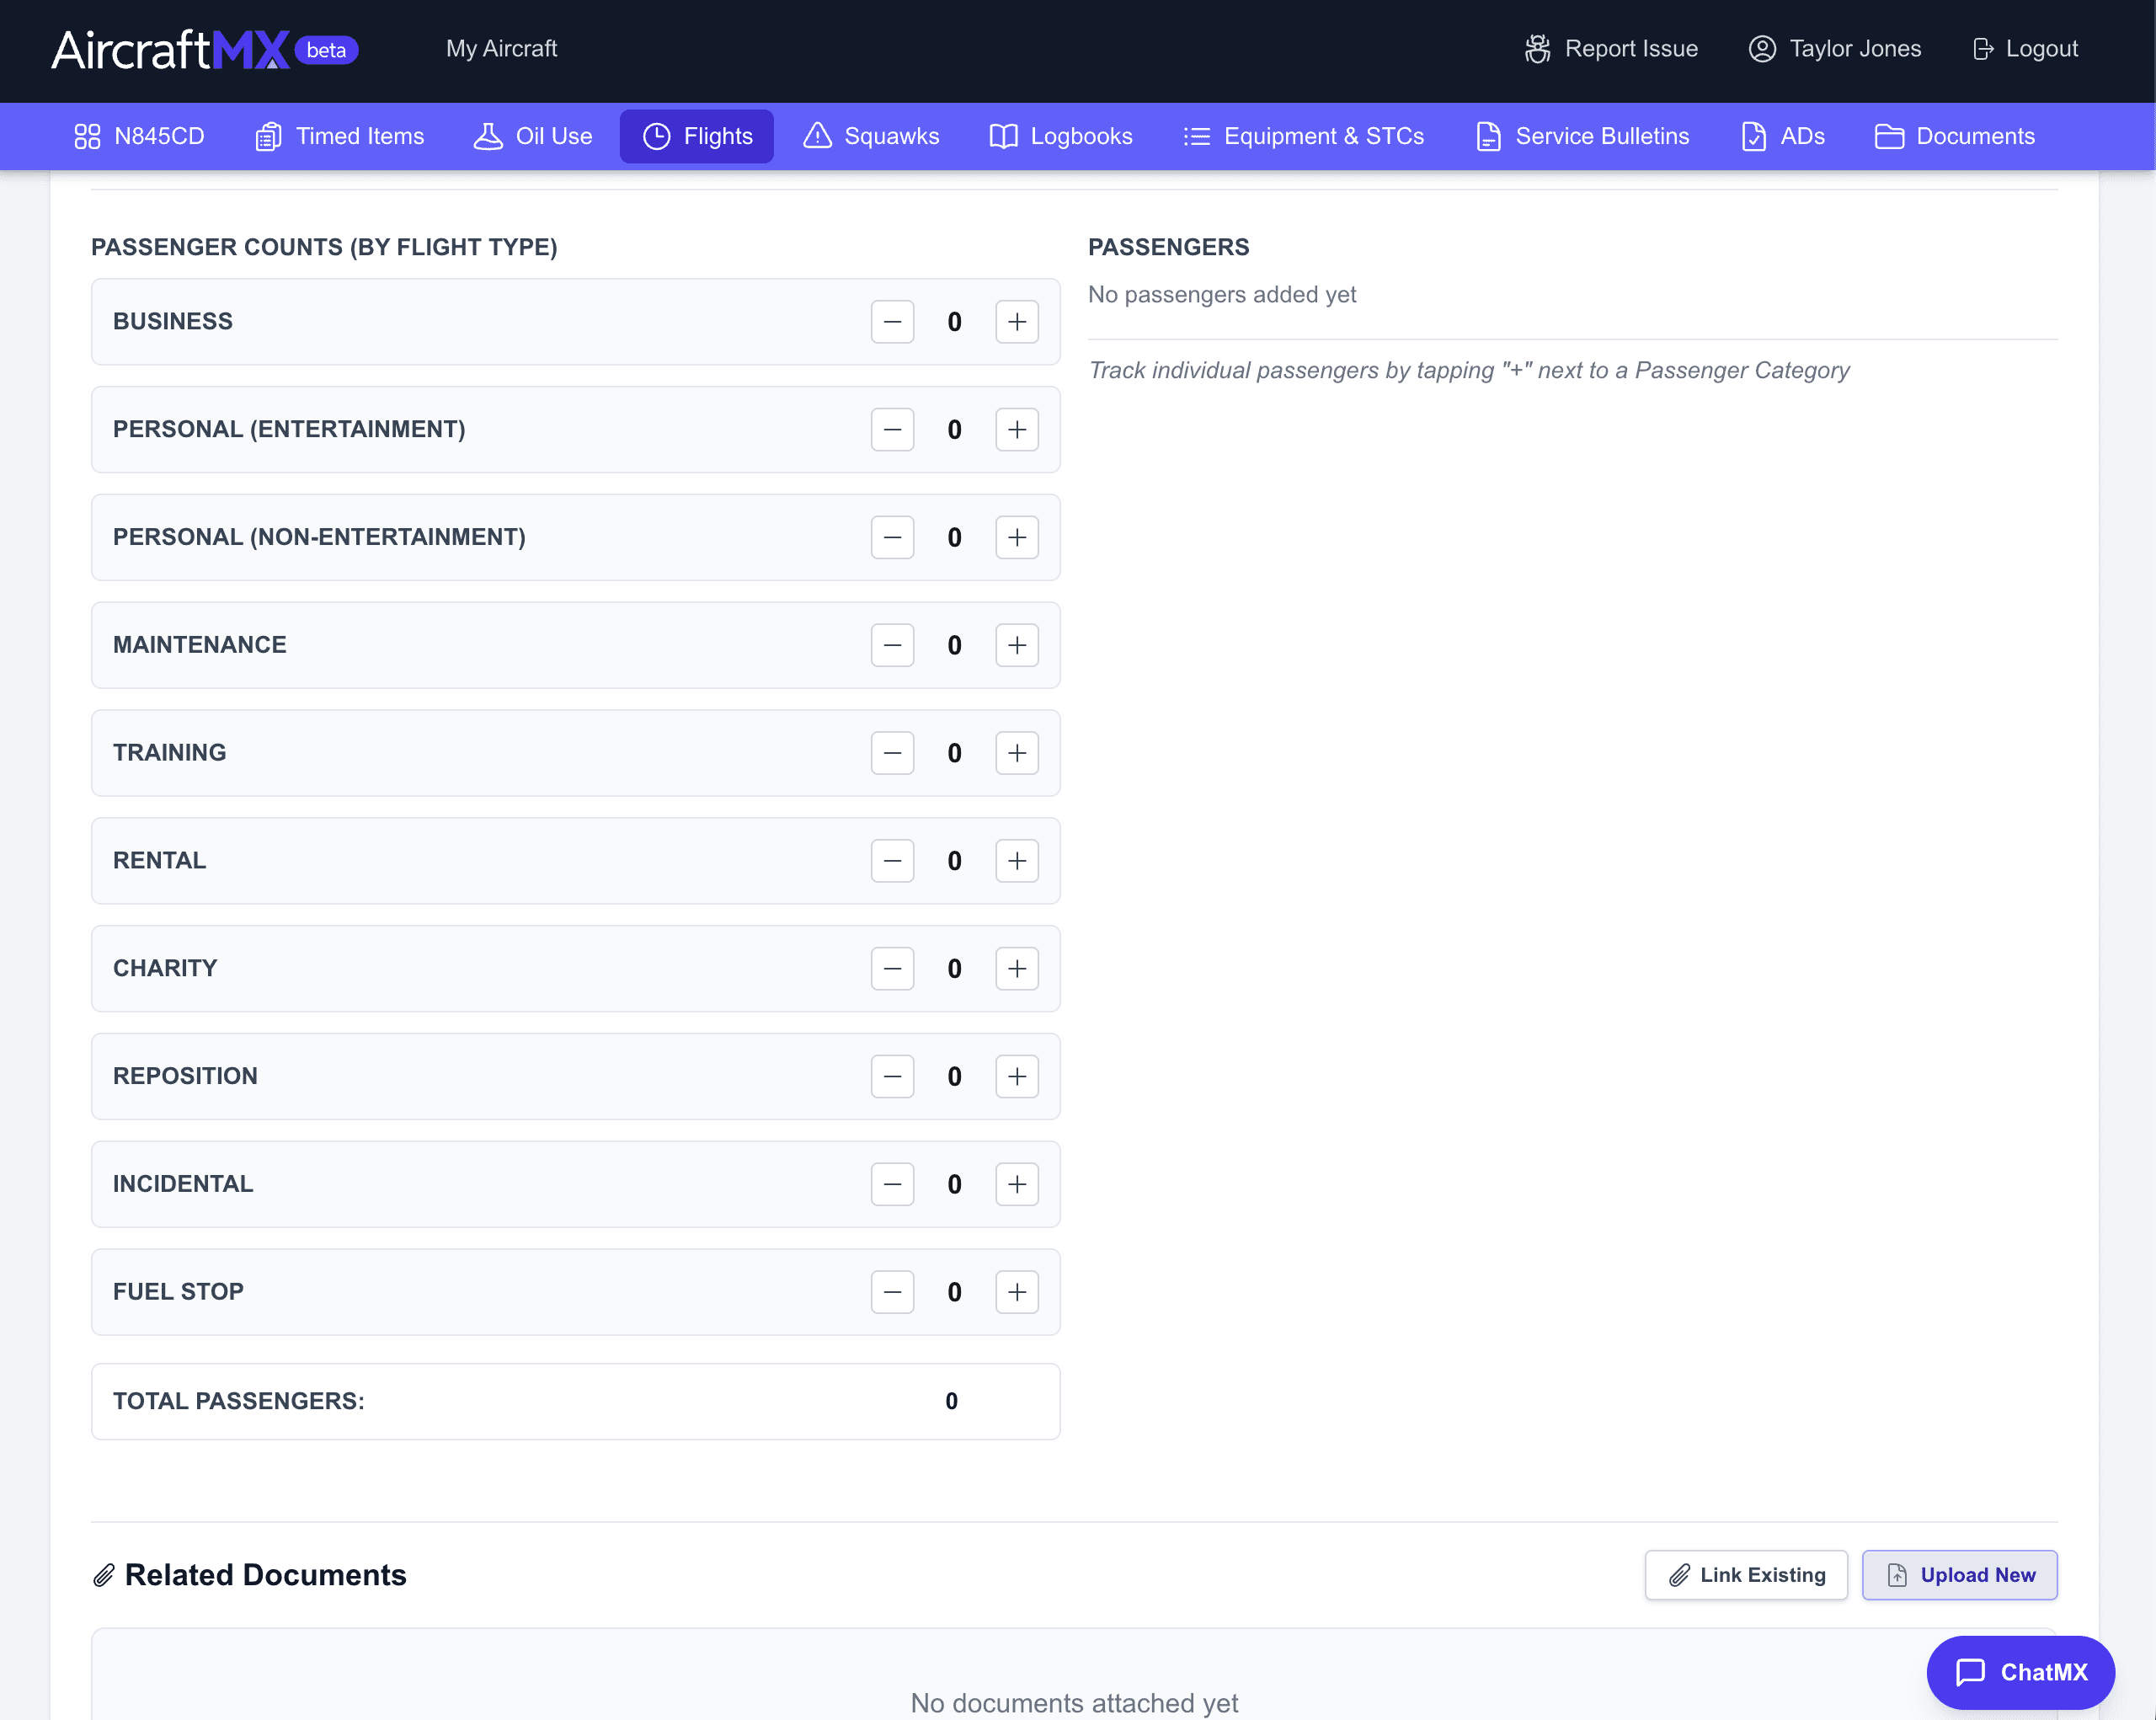The image size is (2156, 1720).
Task: Decrease the Maintenance passenger count
Action: 892,645
